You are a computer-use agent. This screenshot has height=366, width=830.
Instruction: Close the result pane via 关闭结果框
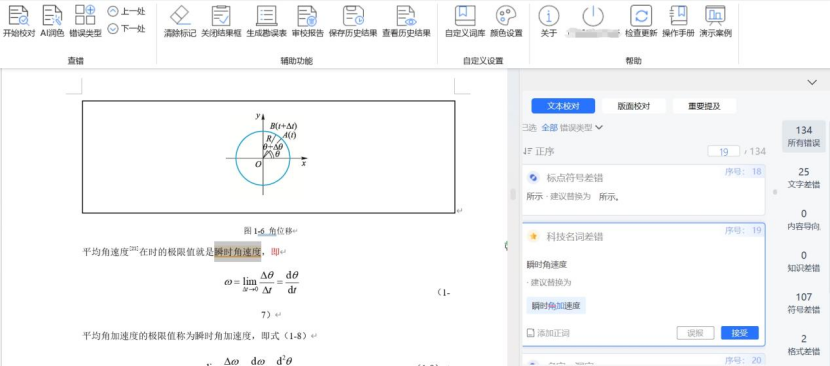[x=221, y=21]
